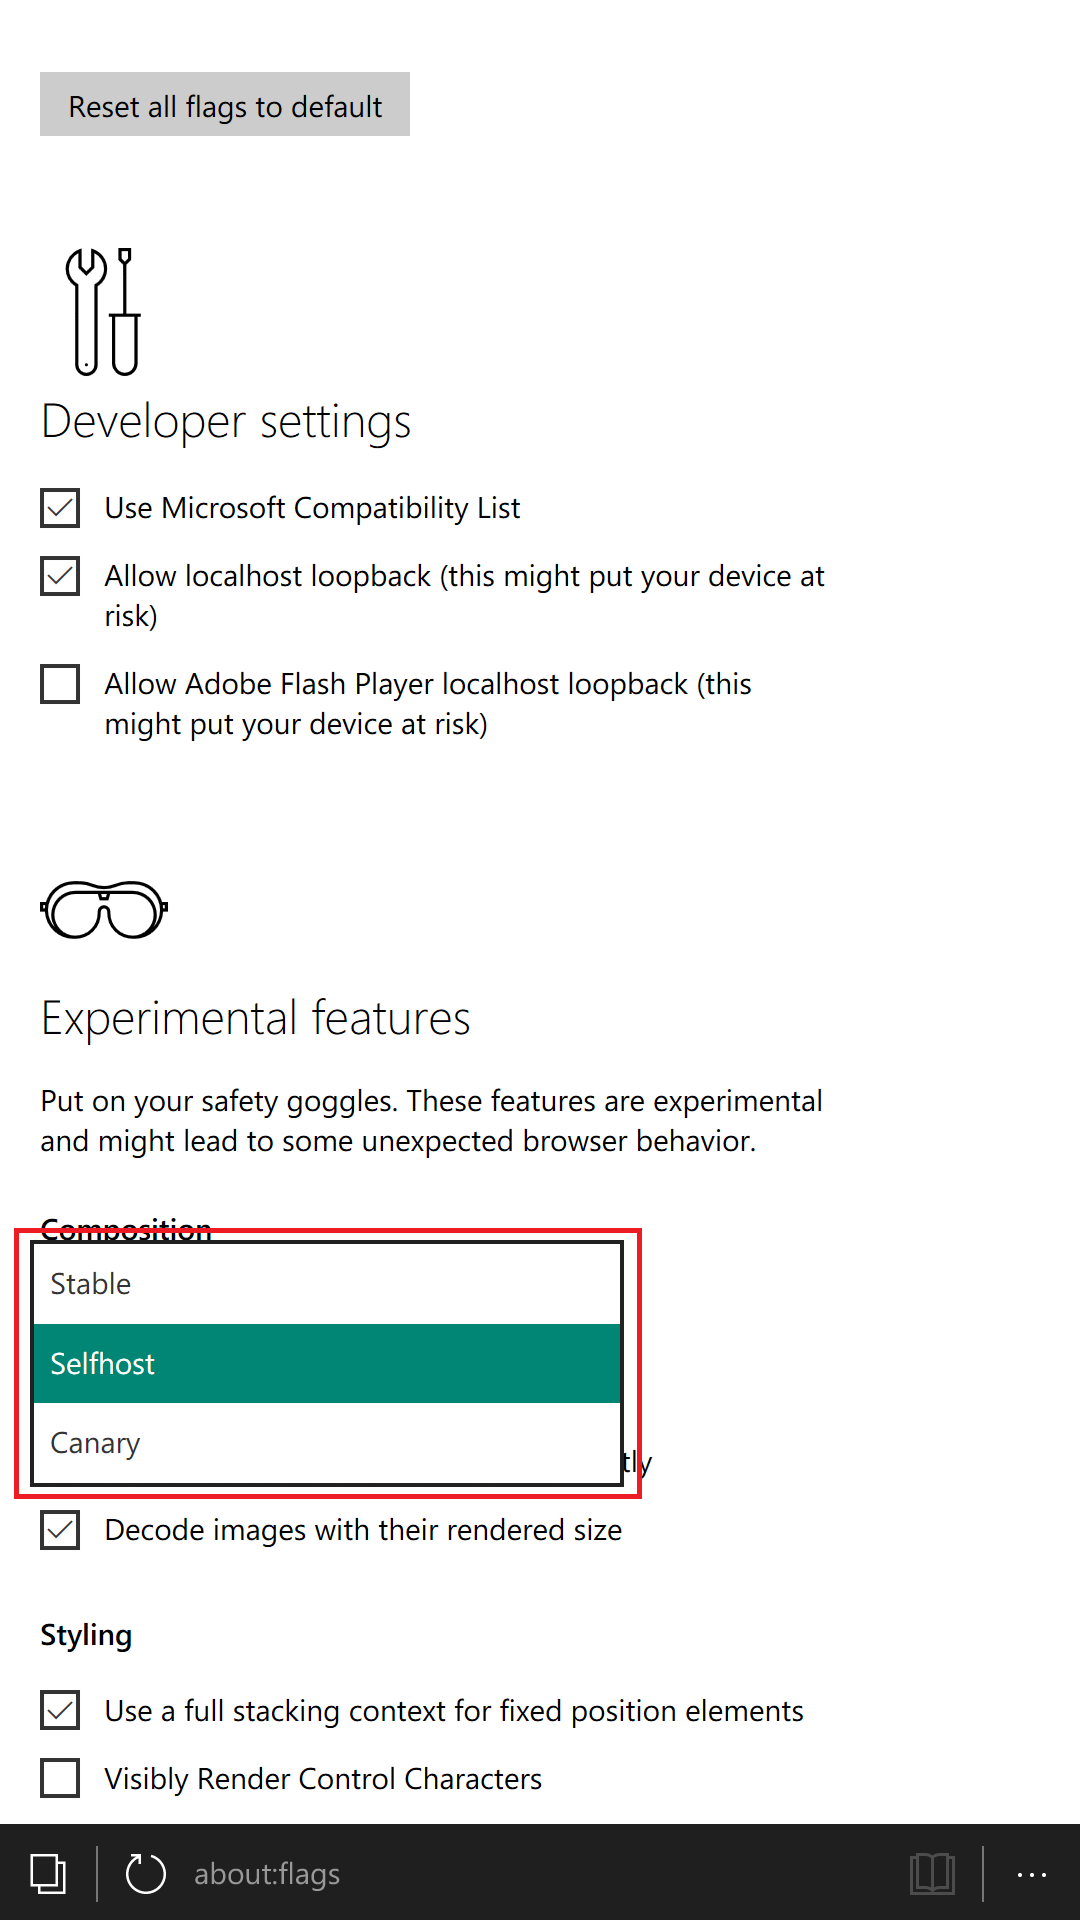The height and width of the screenshot is (1920, 1080).
Task: Toggle Use Microsoft Compatibility List checkbox
Action: 60,508
